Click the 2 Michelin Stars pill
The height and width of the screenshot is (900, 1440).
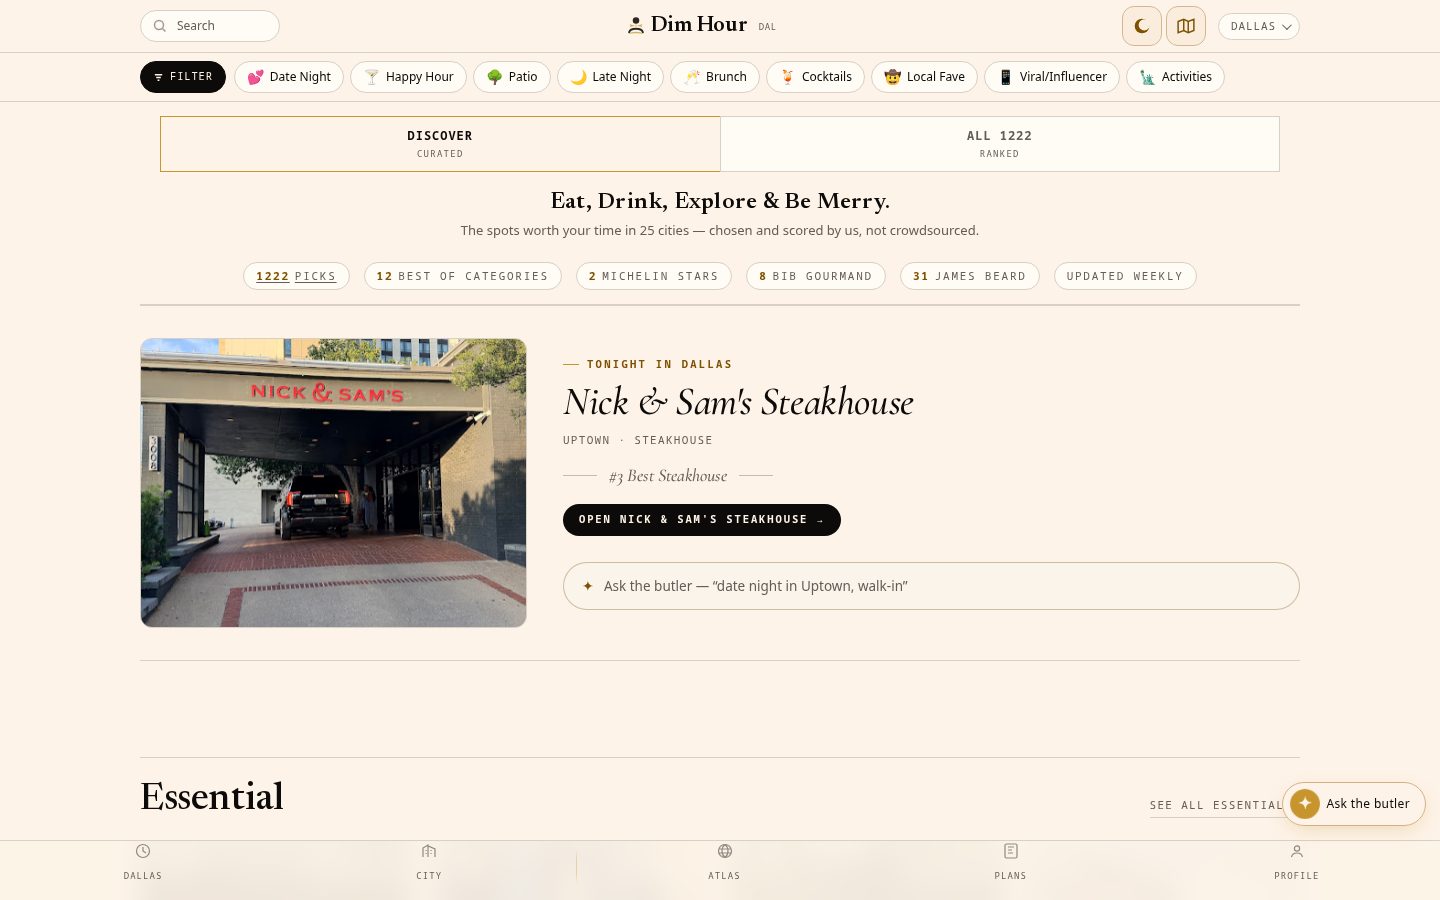[x=654, y=276]
